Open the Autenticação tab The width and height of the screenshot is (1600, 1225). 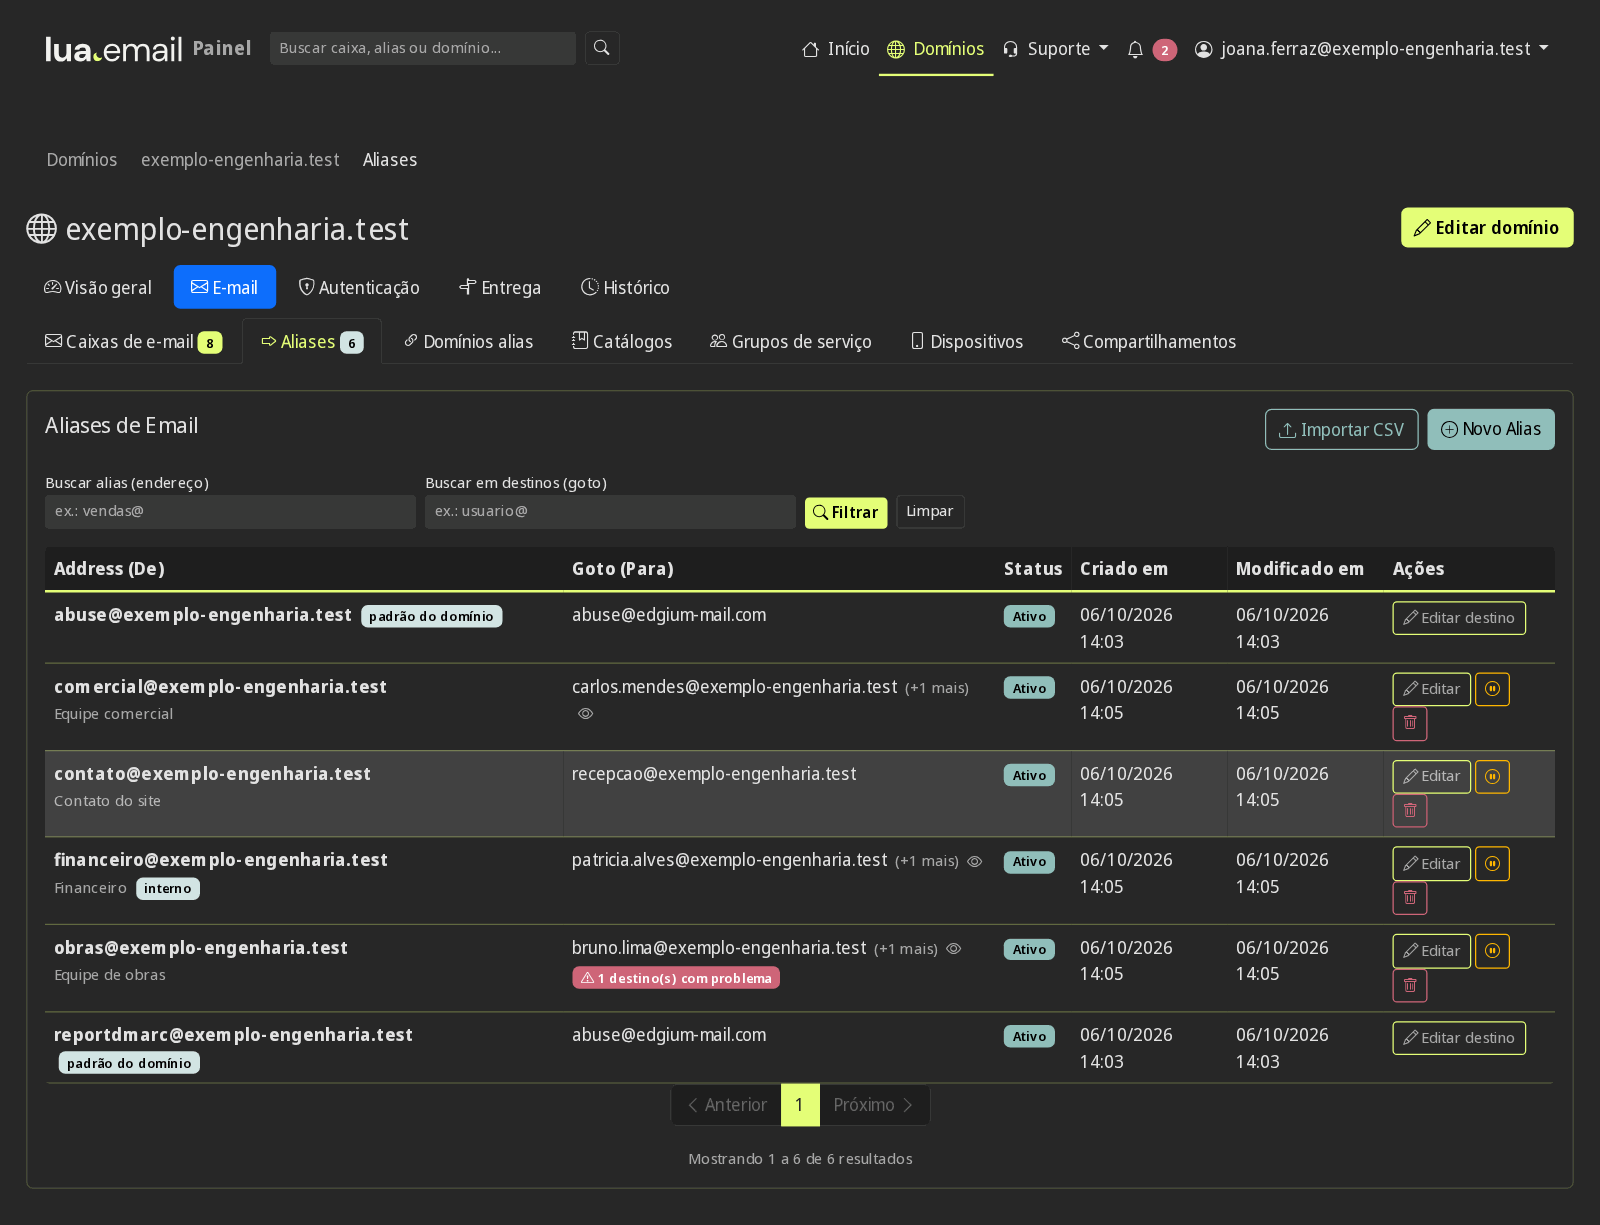[x=359, y=288]
